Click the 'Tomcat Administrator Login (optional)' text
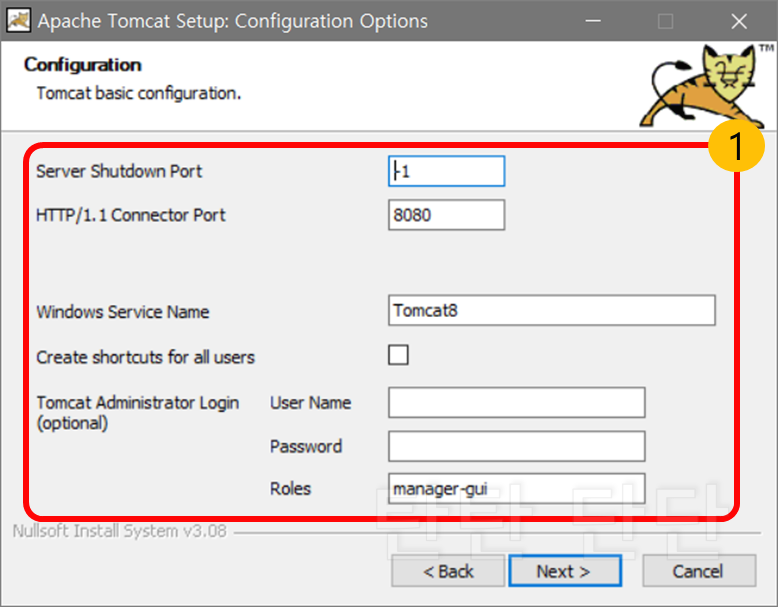This screenshot has height=607, width=778. point(137,413)
